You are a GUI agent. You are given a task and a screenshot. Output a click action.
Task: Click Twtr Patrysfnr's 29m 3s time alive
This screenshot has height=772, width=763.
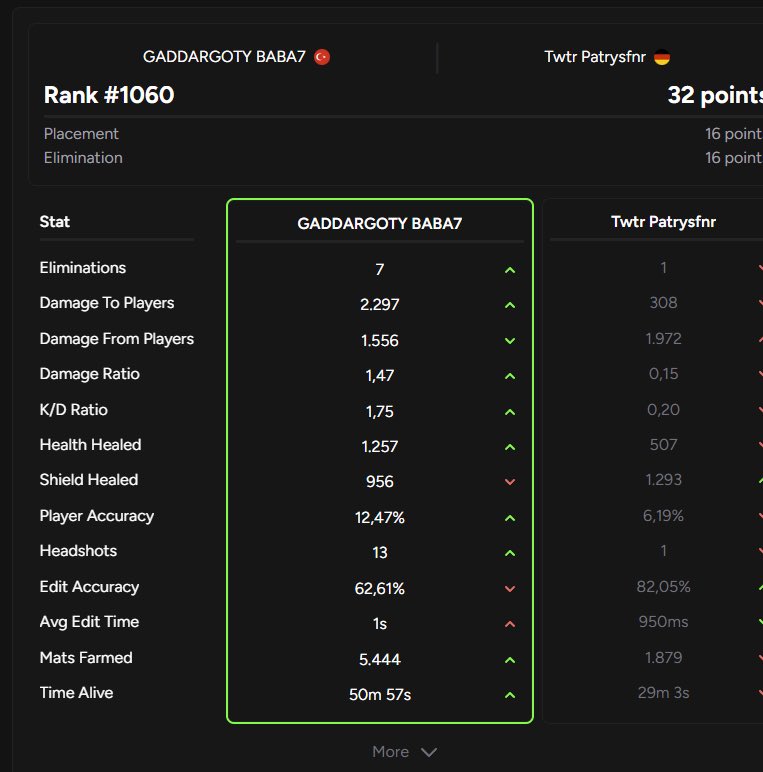663,693
